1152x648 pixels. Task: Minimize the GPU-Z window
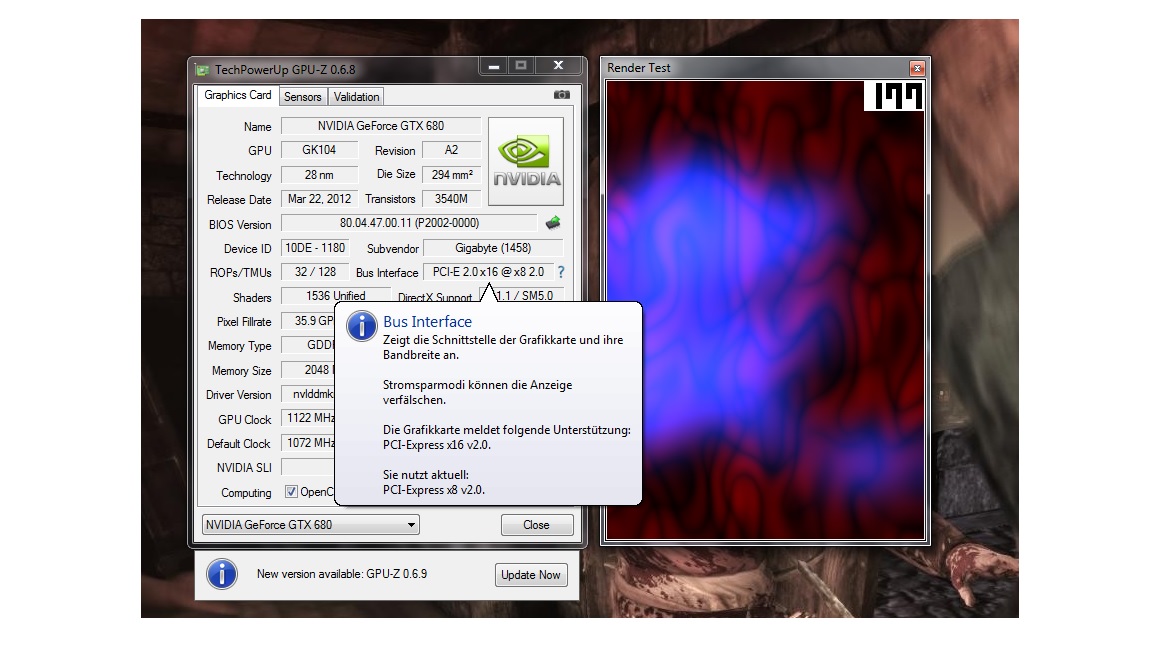(x=494, y=66)
